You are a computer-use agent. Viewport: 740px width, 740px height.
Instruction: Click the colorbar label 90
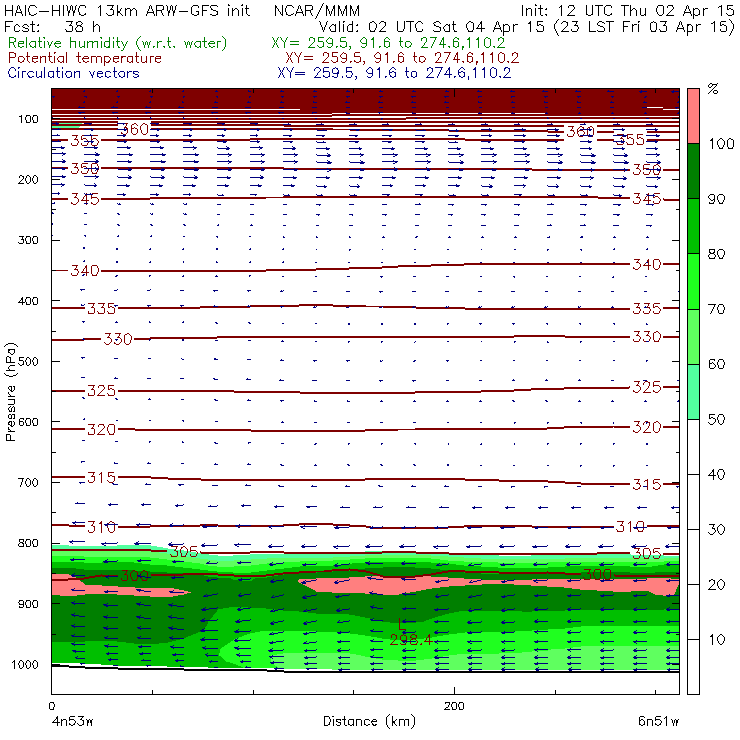click(716, 199)
